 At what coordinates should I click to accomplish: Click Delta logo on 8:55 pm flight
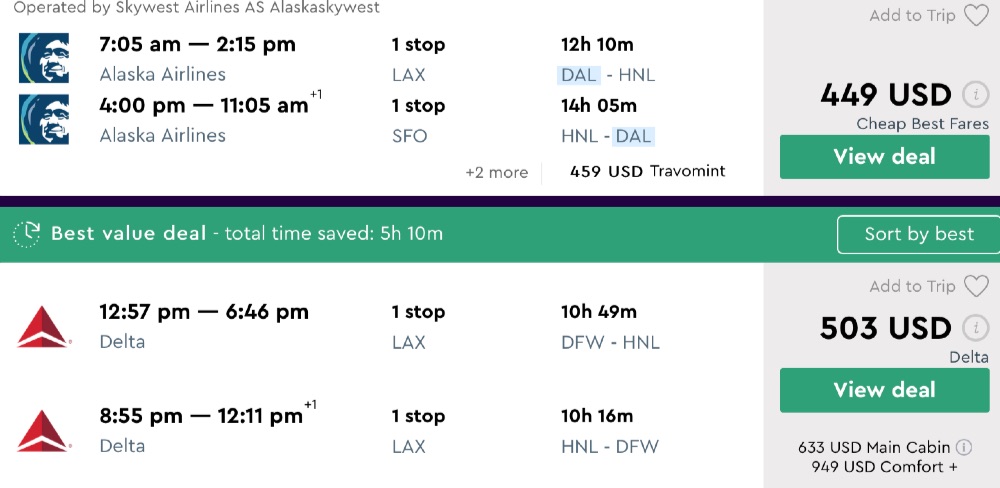(44, 430)
